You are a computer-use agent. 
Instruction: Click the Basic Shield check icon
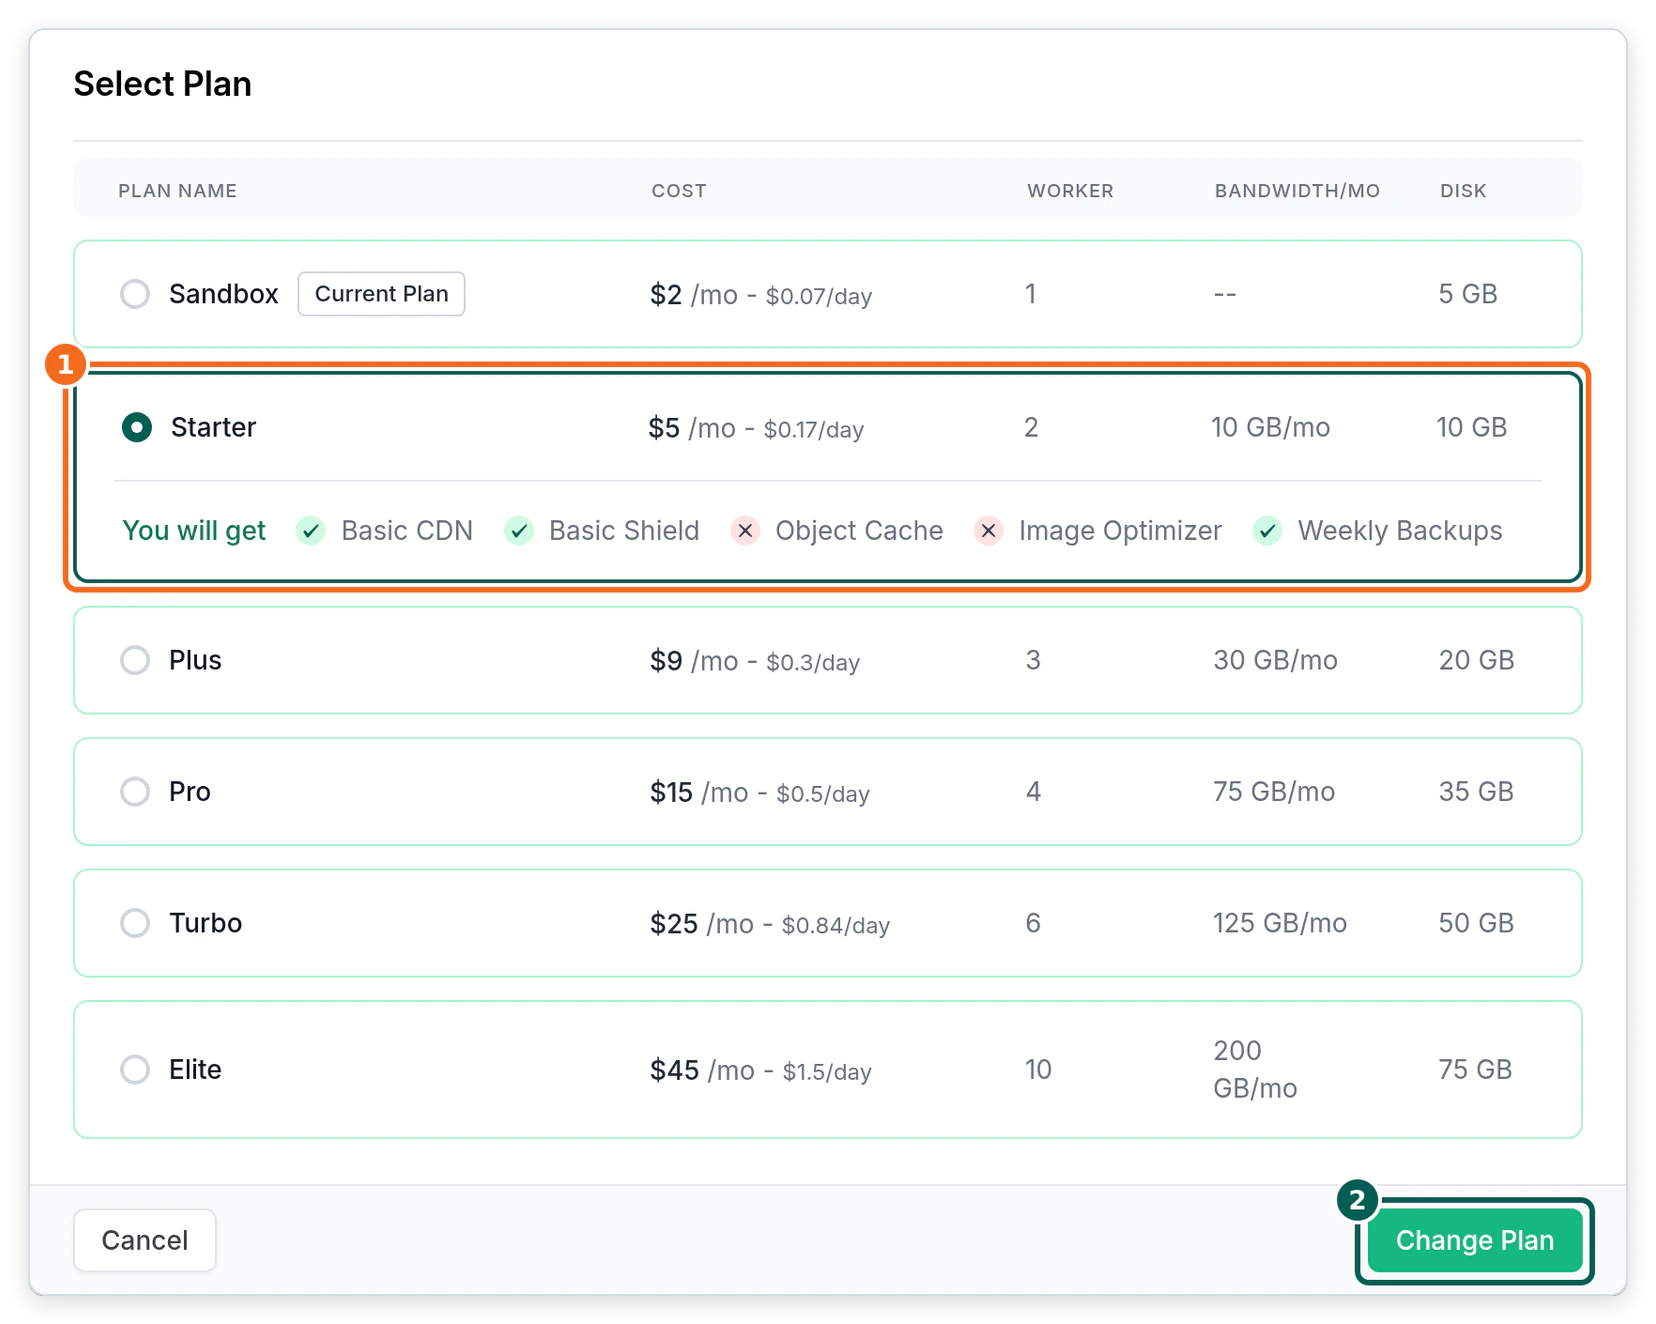pos(519,530)
